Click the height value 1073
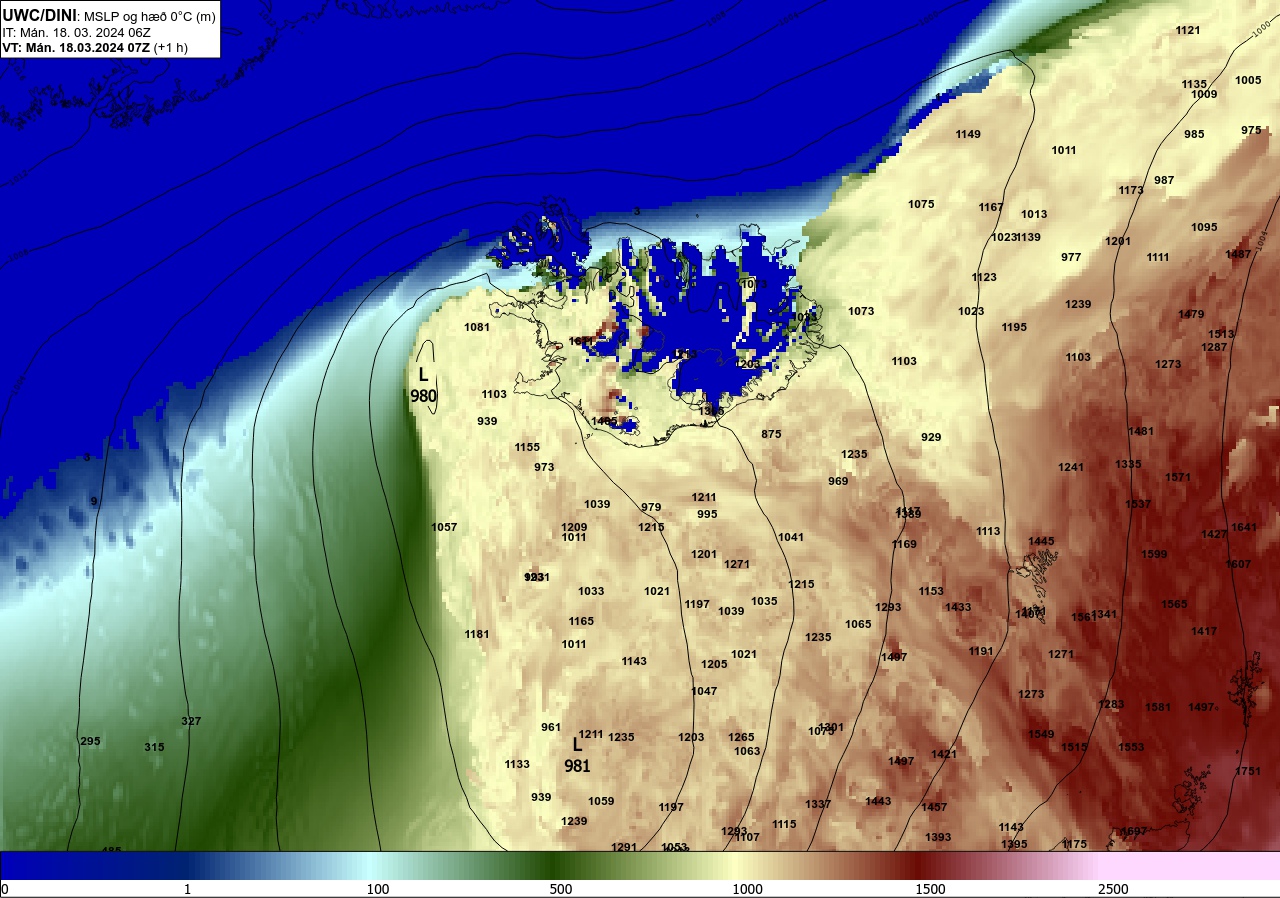The width and height of the screenshot is (1280, 898). tap(861, 311)
